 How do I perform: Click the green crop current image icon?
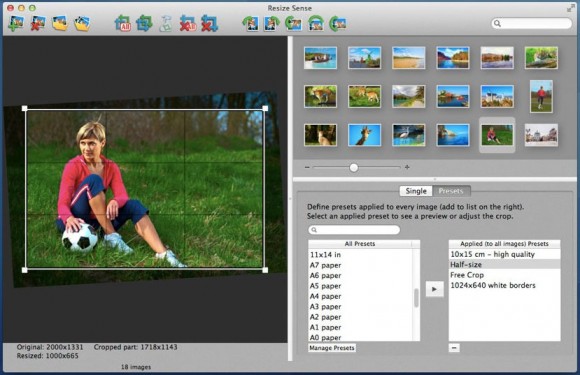pyautogui.click(x=144, y=23)
